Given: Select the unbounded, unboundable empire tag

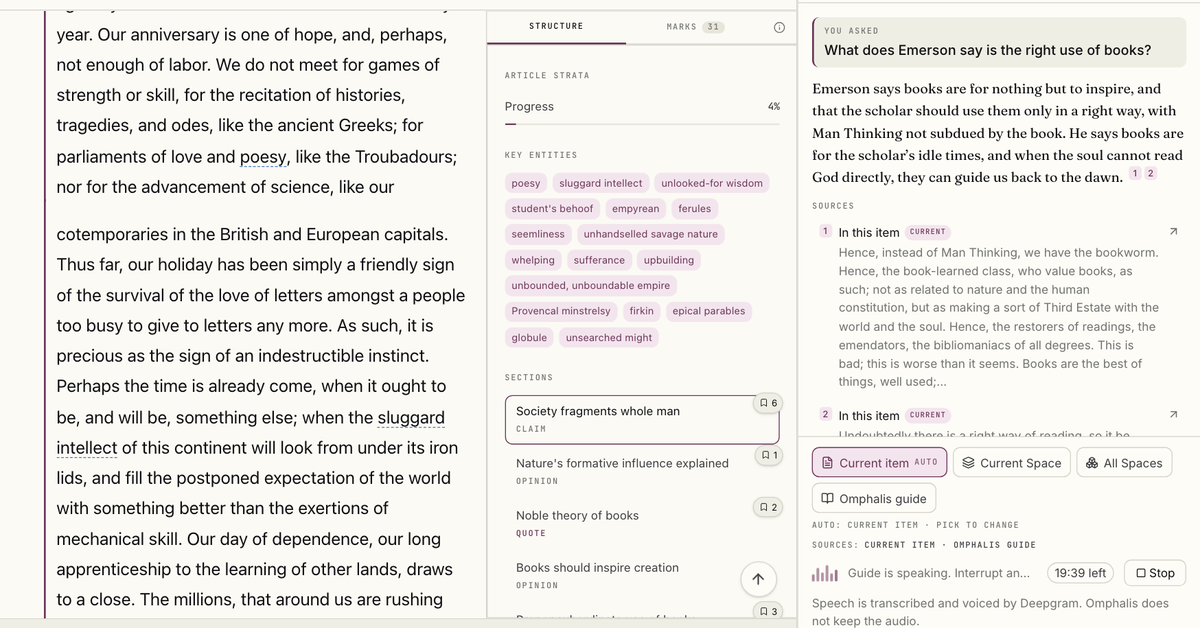Looking at the screenshot, I should 591,286.
